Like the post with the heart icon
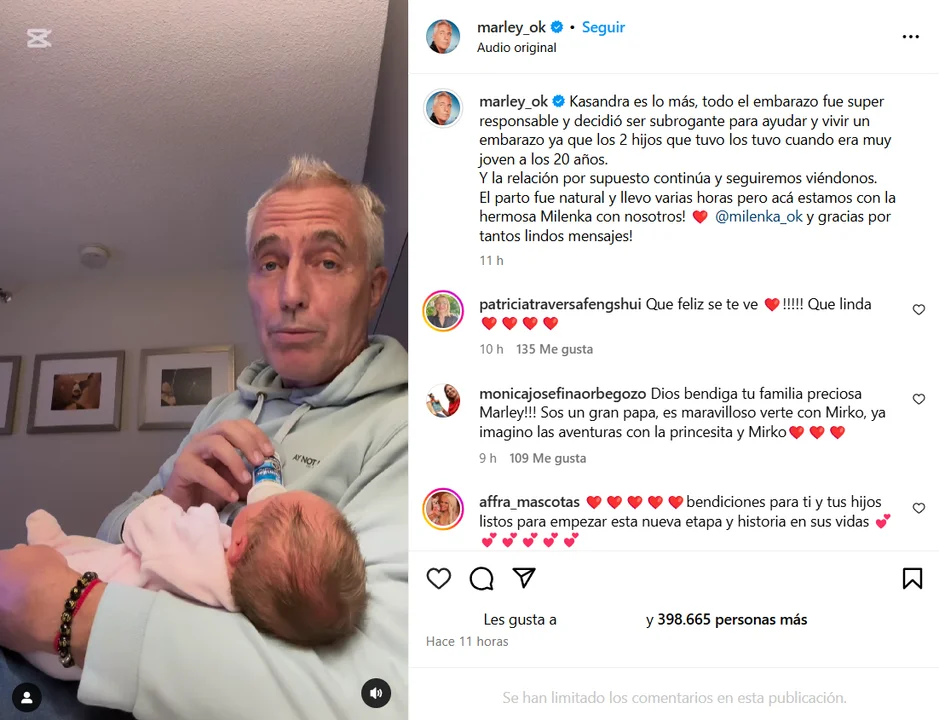 (x=438, y=578)
